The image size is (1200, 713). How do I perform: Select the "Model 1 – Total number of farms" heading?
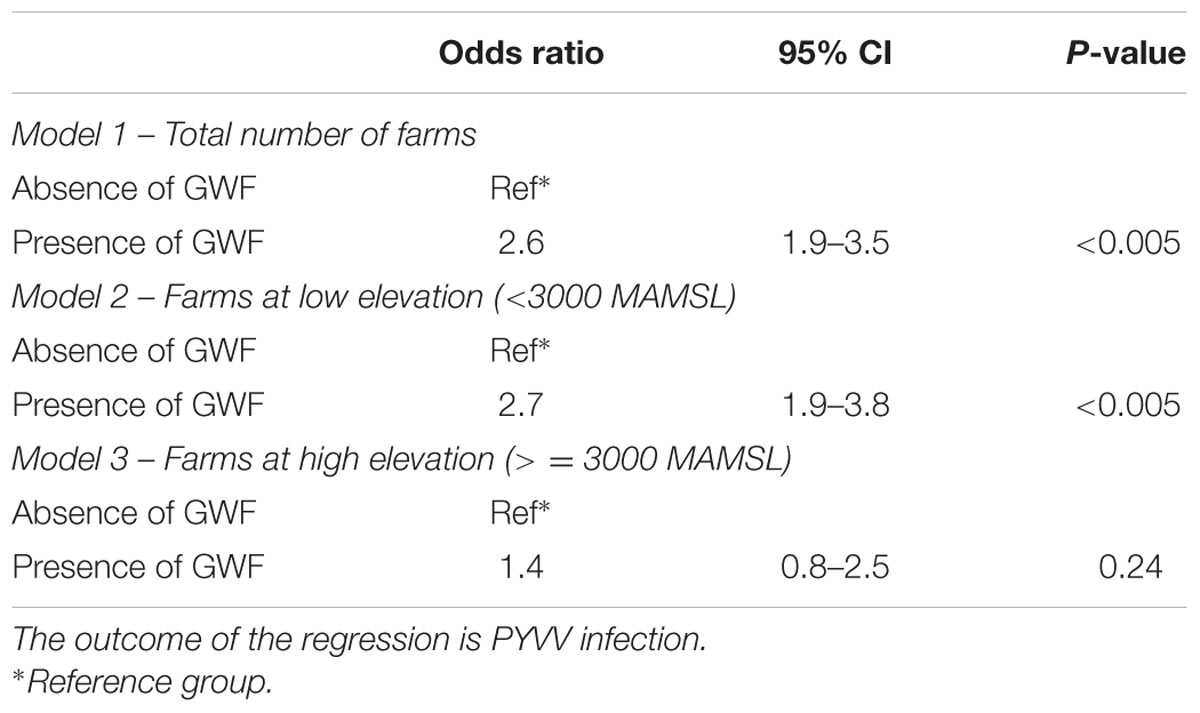point(245,133)
